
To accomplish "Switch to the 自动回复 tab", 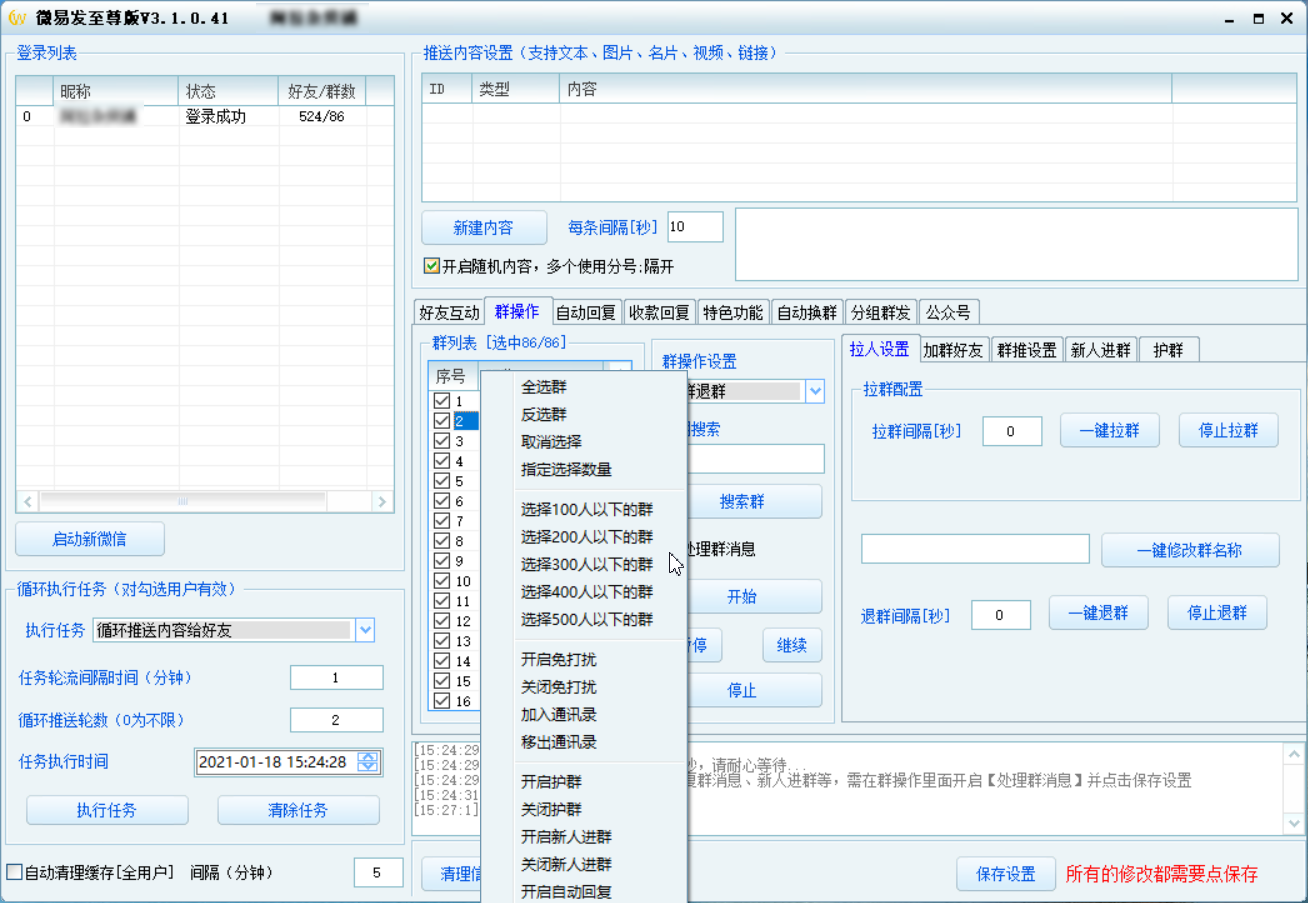I will point(586,312).
